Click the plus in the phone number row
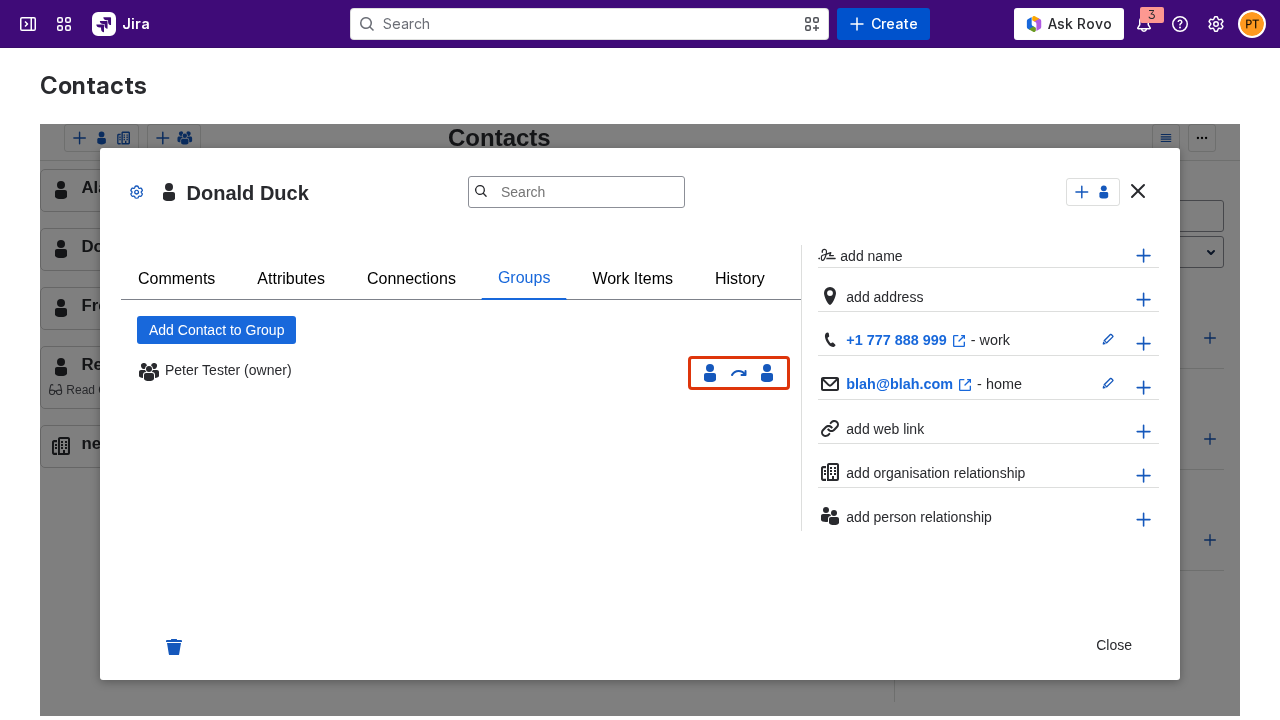Image resolution: width=1280 pixels, height=720 pixels. 1143,344
